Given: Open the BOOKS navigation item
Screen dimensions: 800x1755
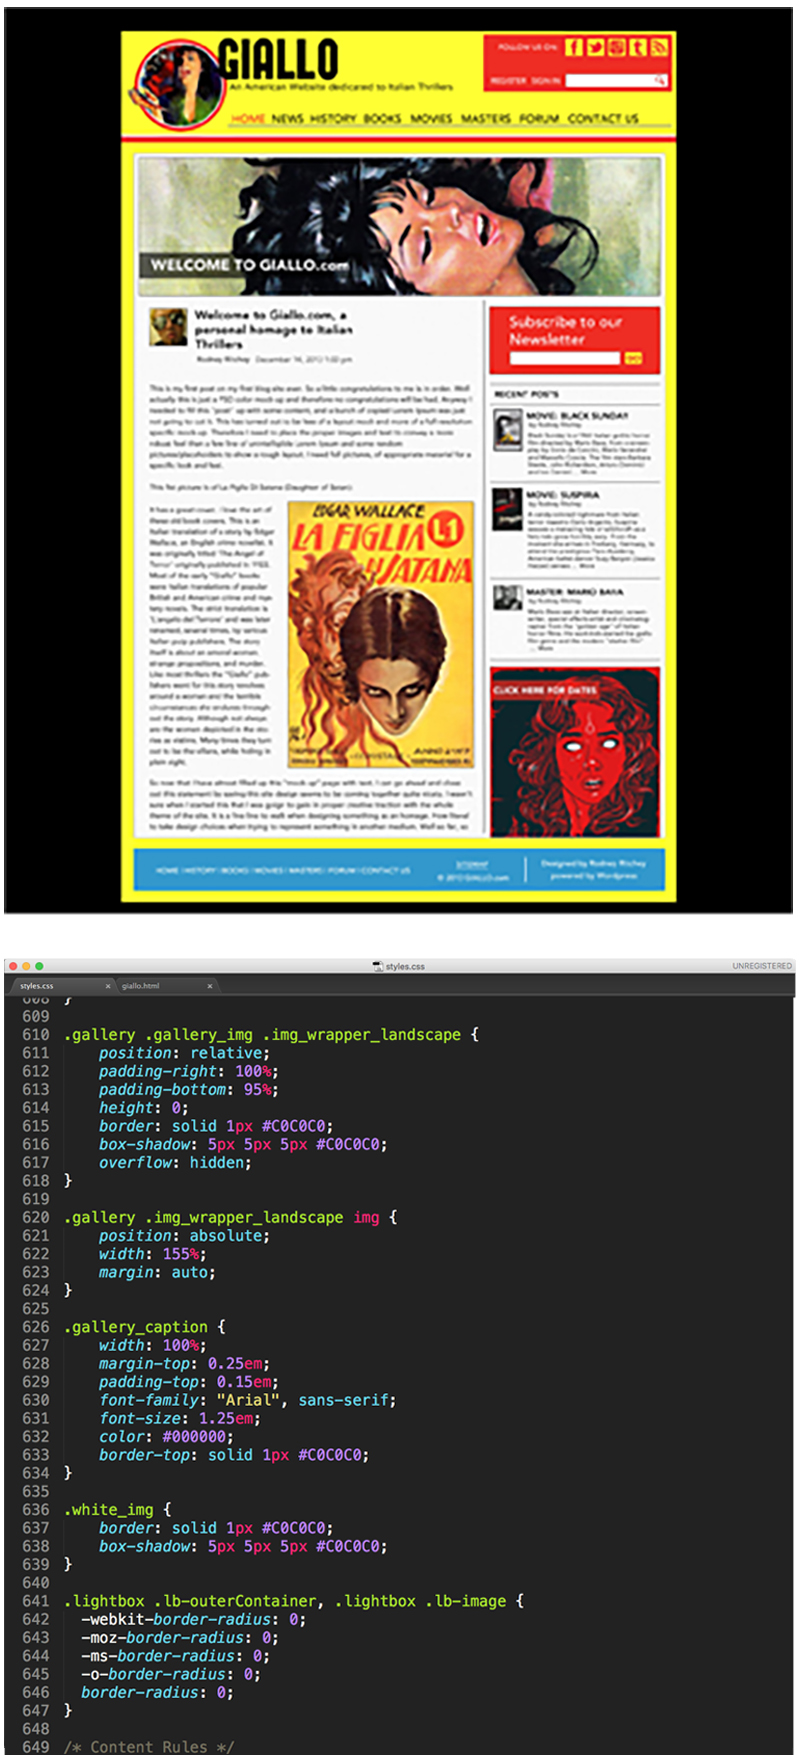Looking at the screenshot, I should [x=382, y=118].
